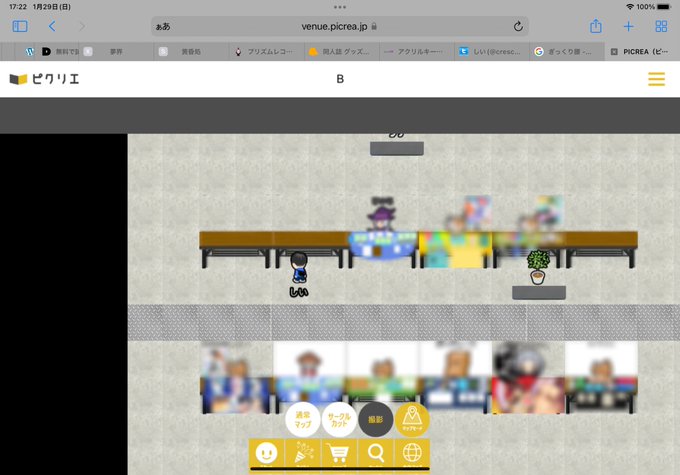Tap the Wi-Fi status icon
Viewport: 680px width, 475px height.
630,7
